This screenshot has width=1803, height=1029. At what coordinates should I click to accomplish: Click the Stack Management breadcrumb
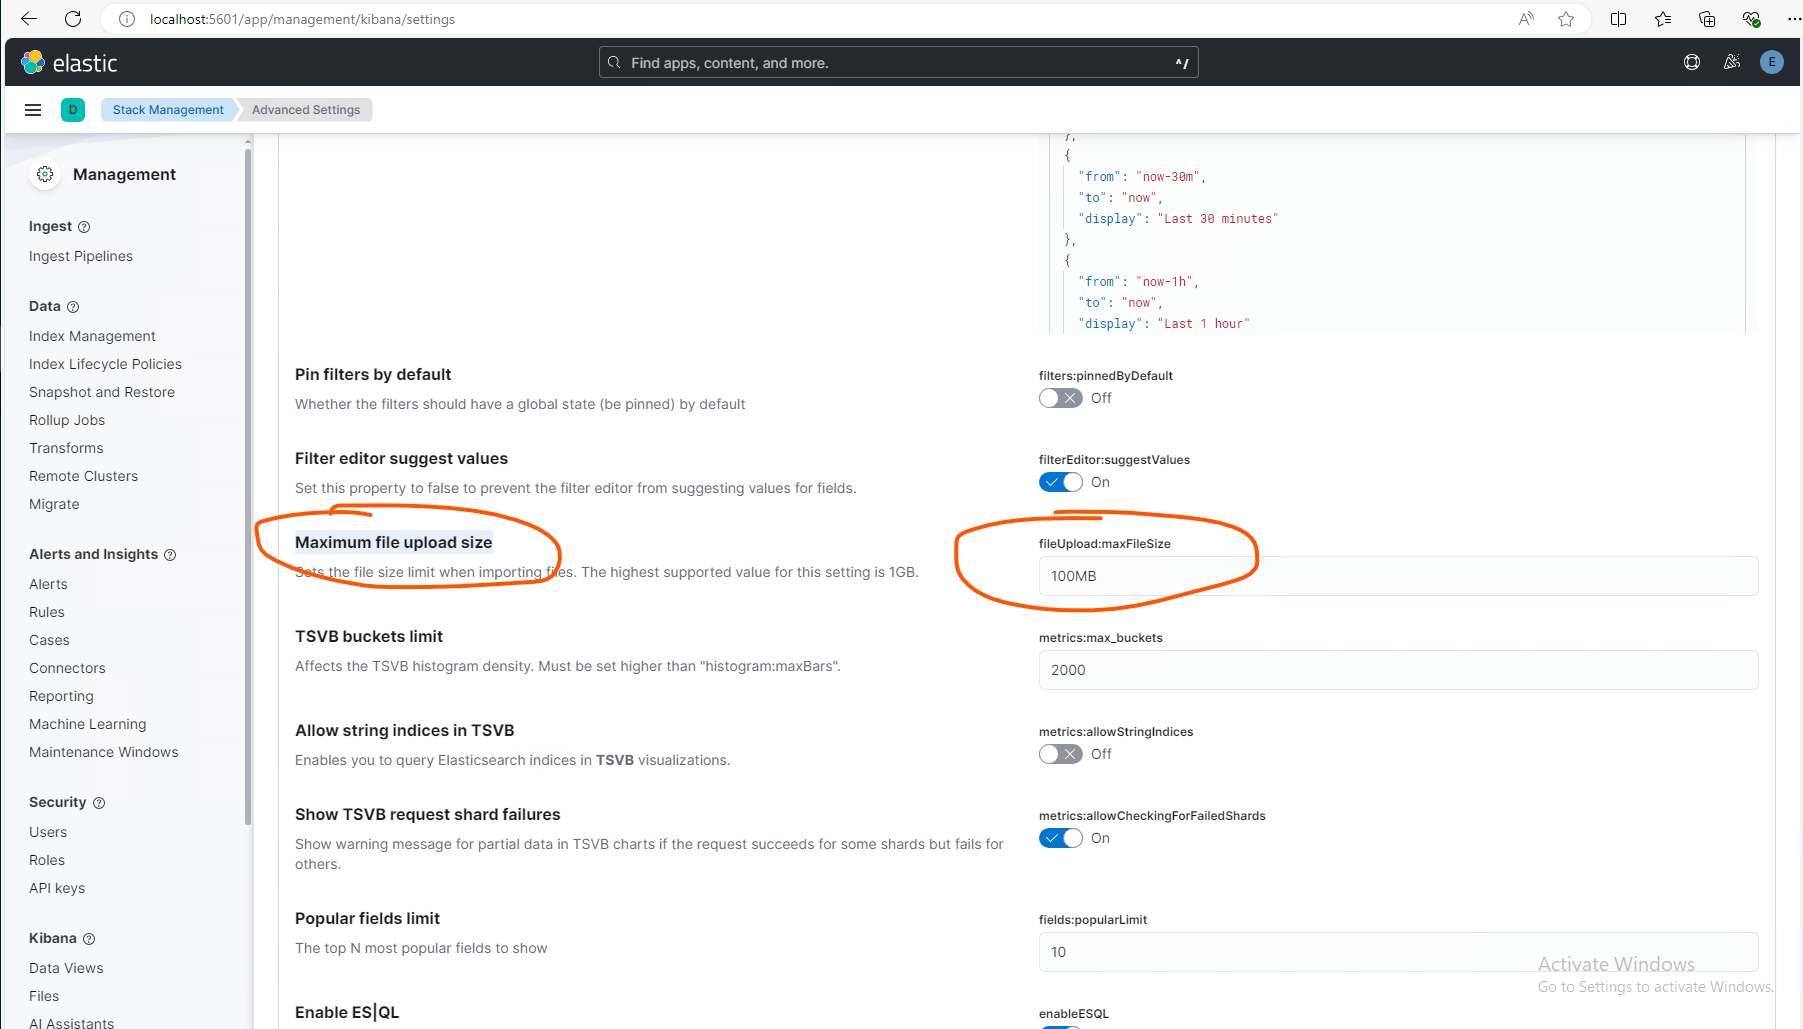168,110
